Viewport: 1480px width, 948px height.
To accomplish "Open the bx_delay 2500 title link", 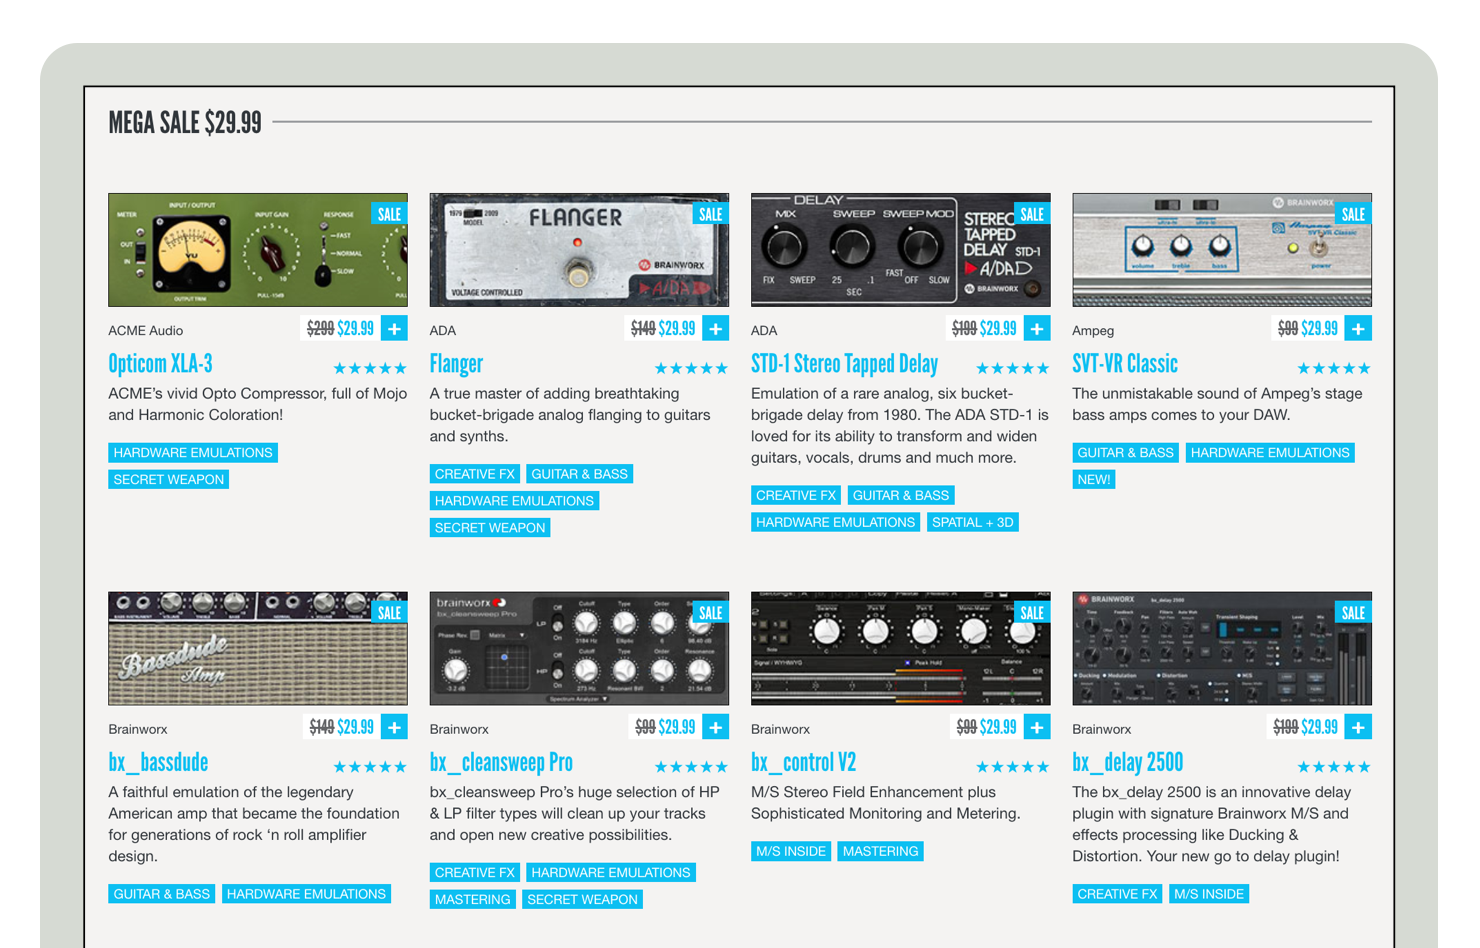I will (1127, 762).
